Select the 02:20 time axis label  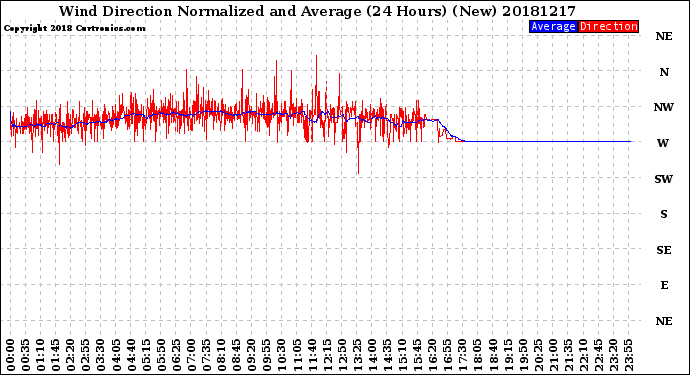71,355
